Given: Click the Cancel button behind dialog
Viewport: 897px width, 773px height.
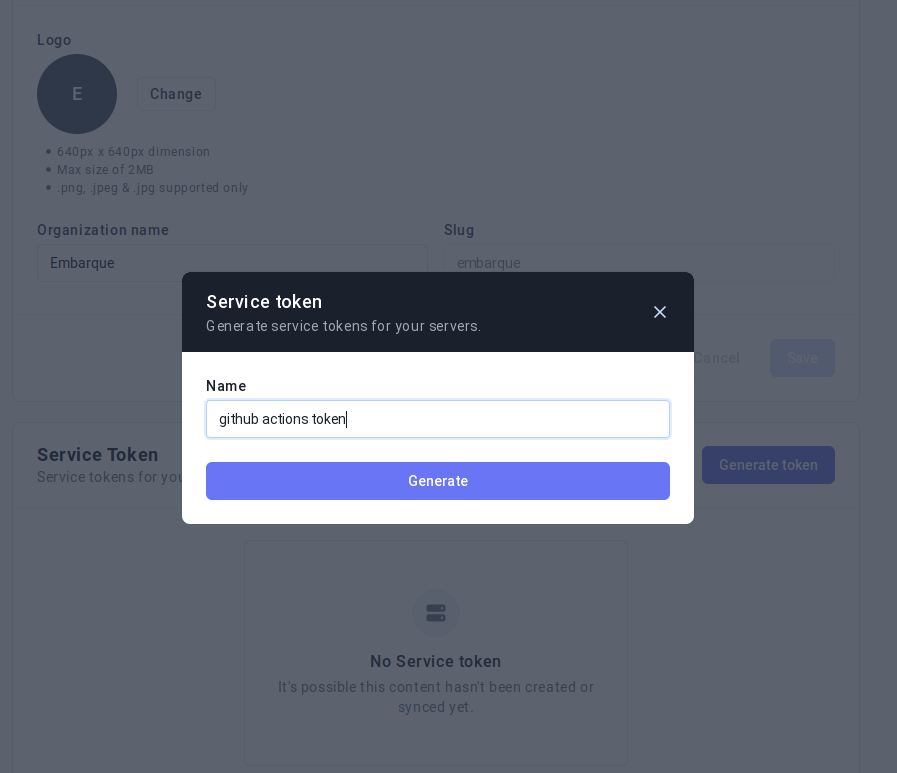Looking at the screenshot, I should 717,358.
